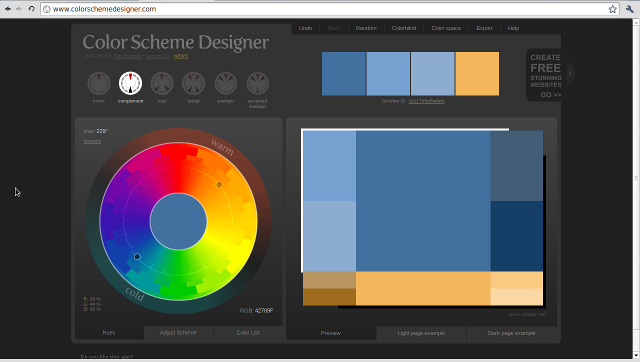Click the wide orange preview block
Image resolution: width=640 pixels, height=362 pixels.
(423, 288)
